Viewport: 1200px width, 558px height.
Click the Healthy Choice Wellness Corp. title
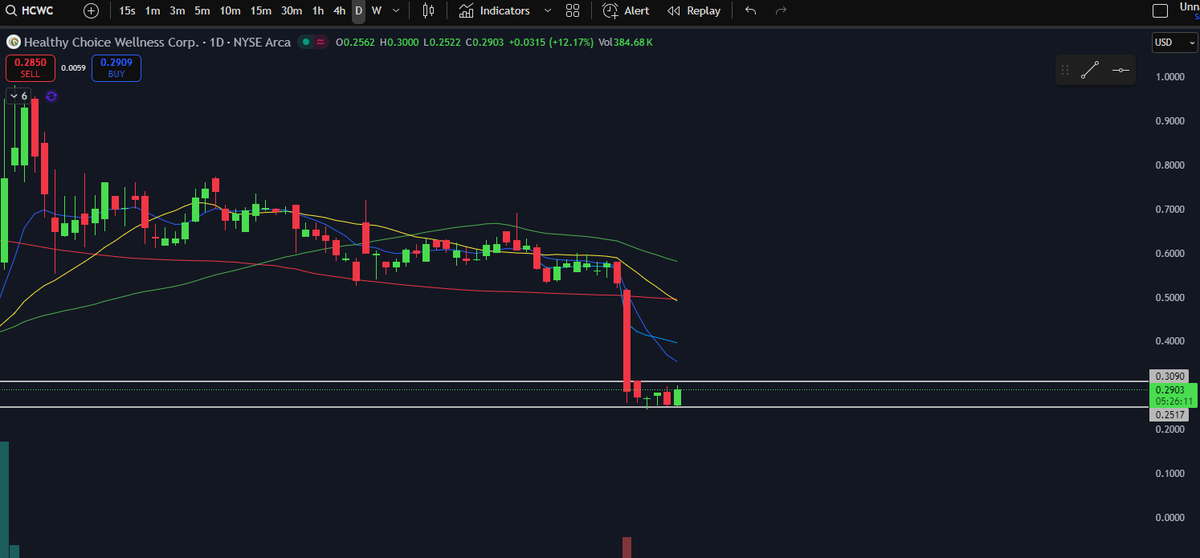(x=110, y=42)
